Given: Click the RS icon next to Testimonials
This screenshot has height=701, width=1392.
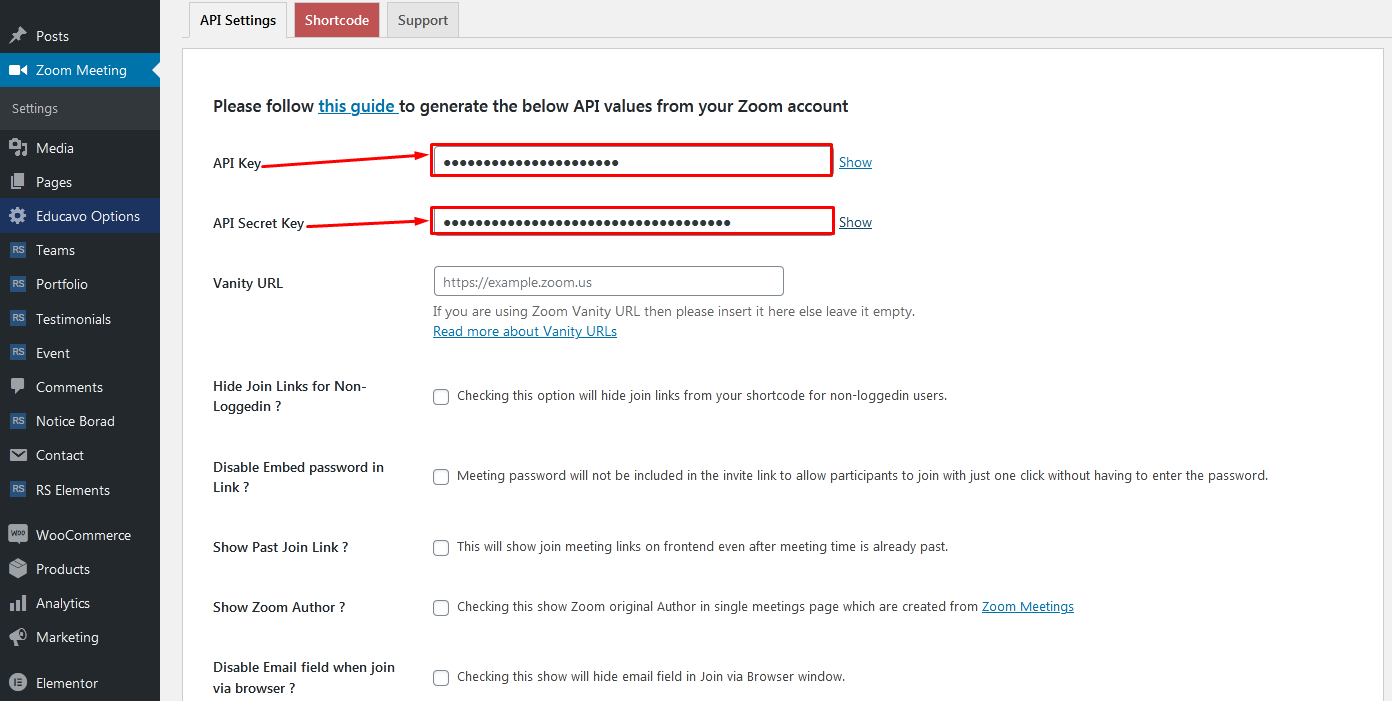Looking at the screenshot, I should (x=18, y=319).
